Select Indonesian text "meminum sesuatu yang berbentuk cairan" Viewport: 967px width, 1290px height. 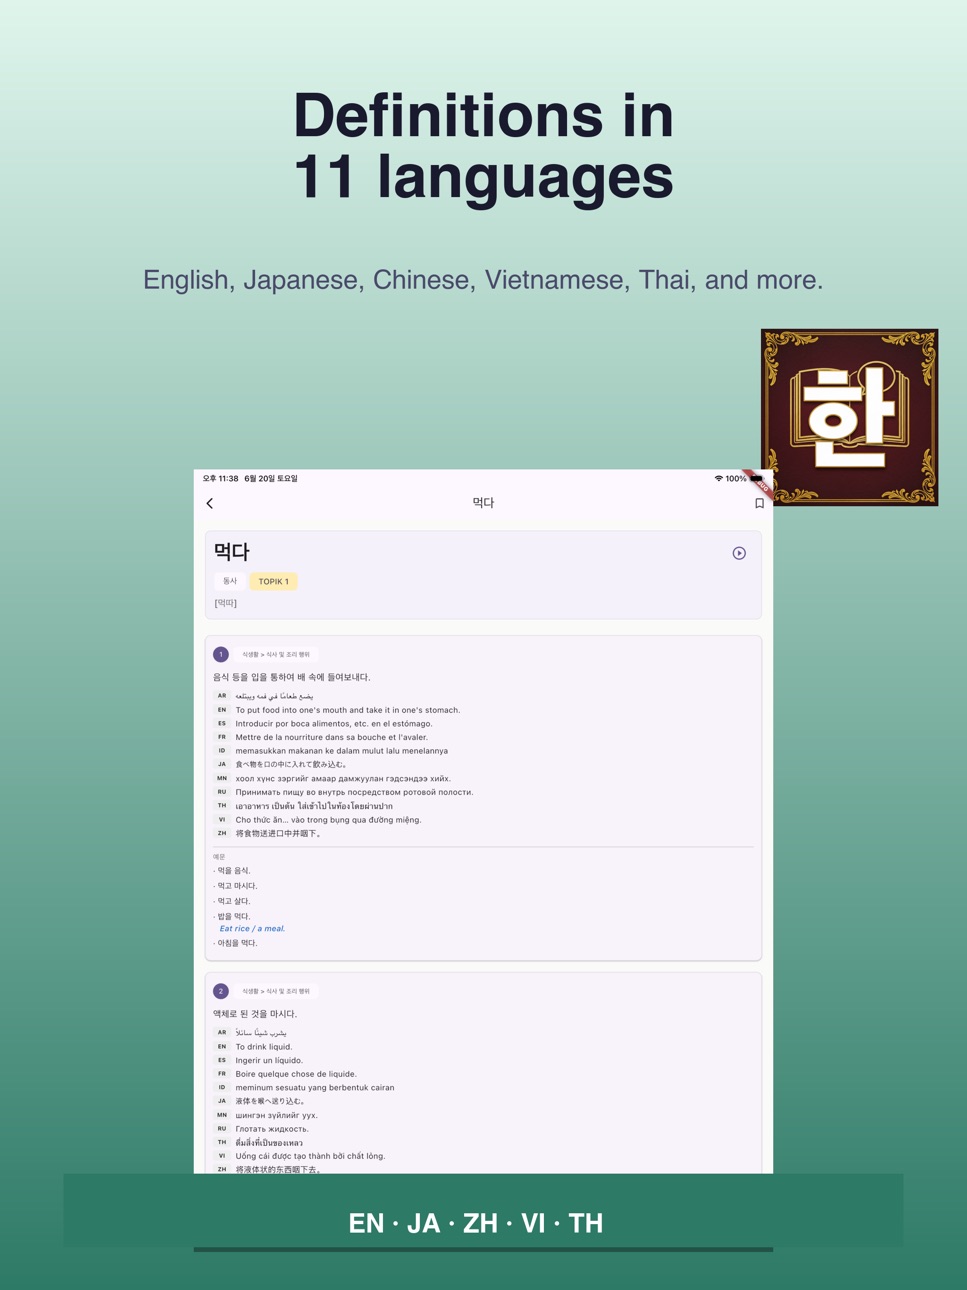(x=315, y=1088)
